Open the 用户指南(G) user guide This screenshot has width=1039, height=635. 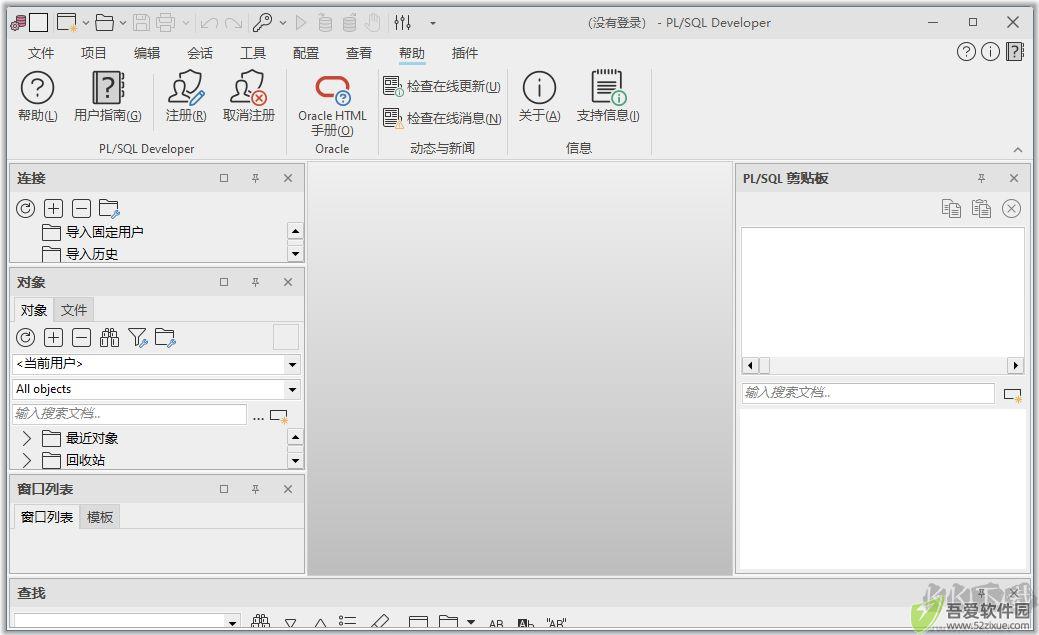click(x=108, y=97)
